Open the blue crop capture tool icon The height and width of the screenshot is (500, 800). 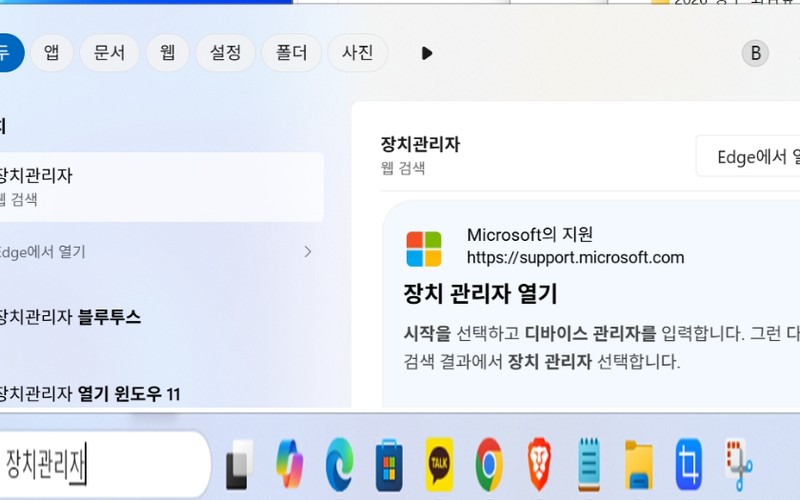pyautogui.click(x=688, y=465)
